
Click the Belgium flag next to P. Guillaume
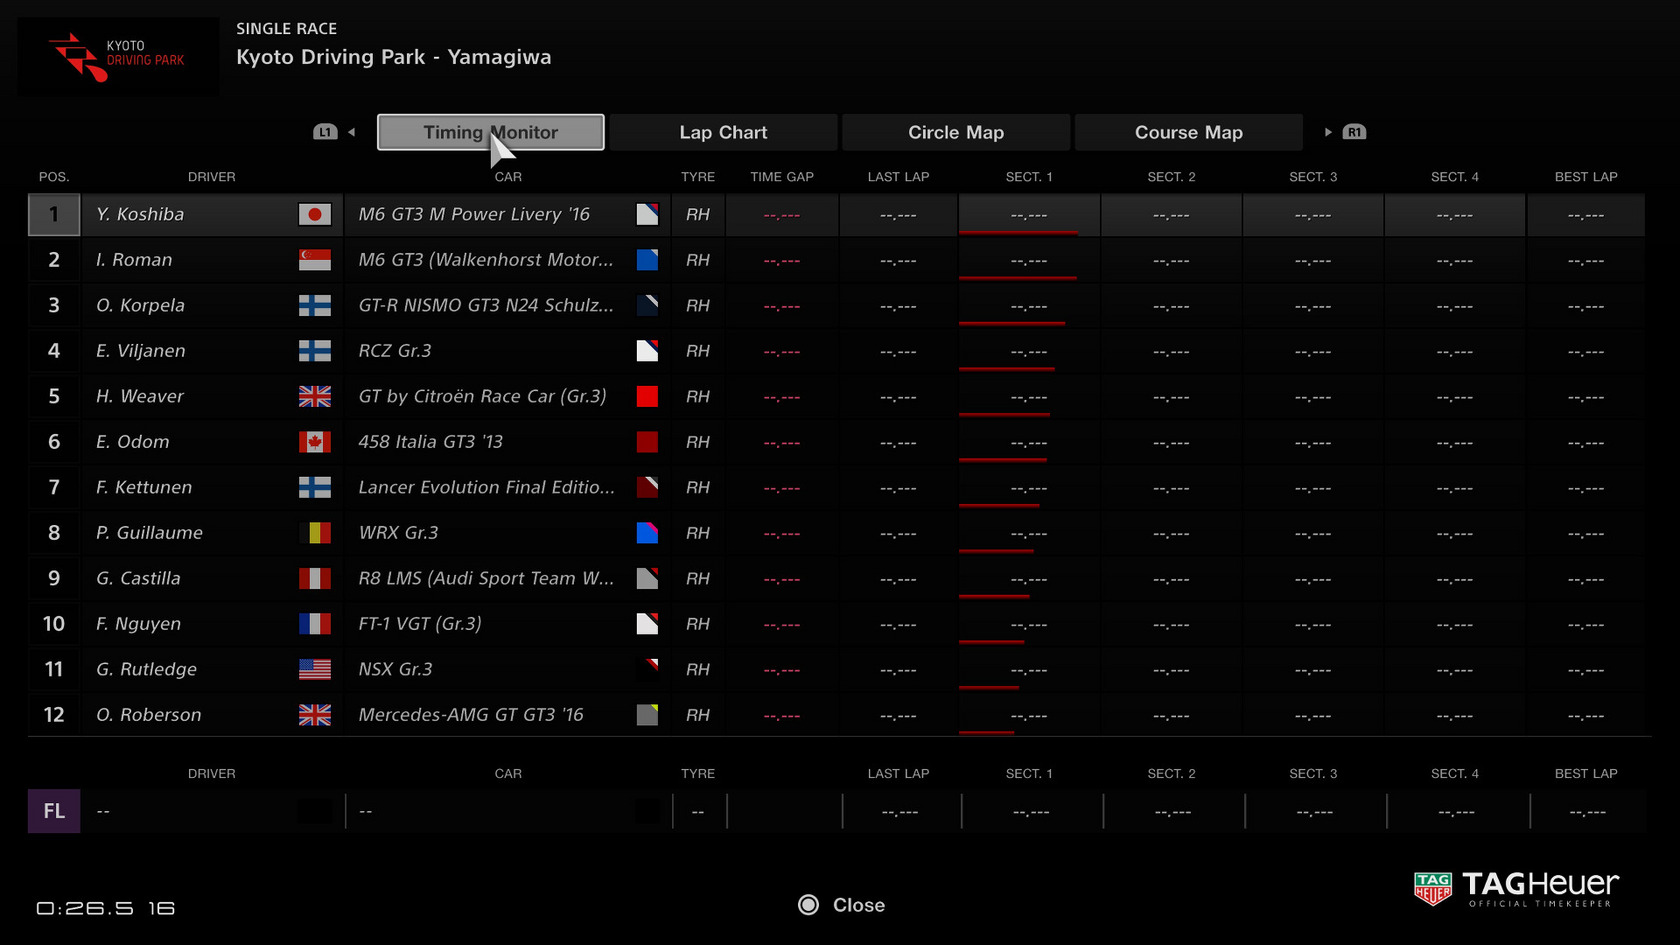tap(315, 532)
